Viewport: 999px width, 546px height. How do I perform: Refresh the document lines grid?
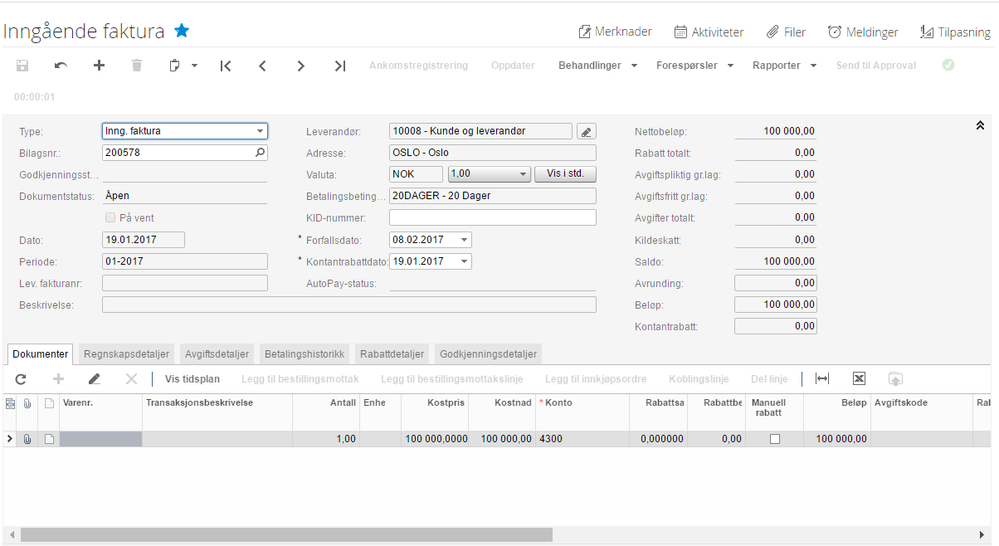(x=20, y=379)
